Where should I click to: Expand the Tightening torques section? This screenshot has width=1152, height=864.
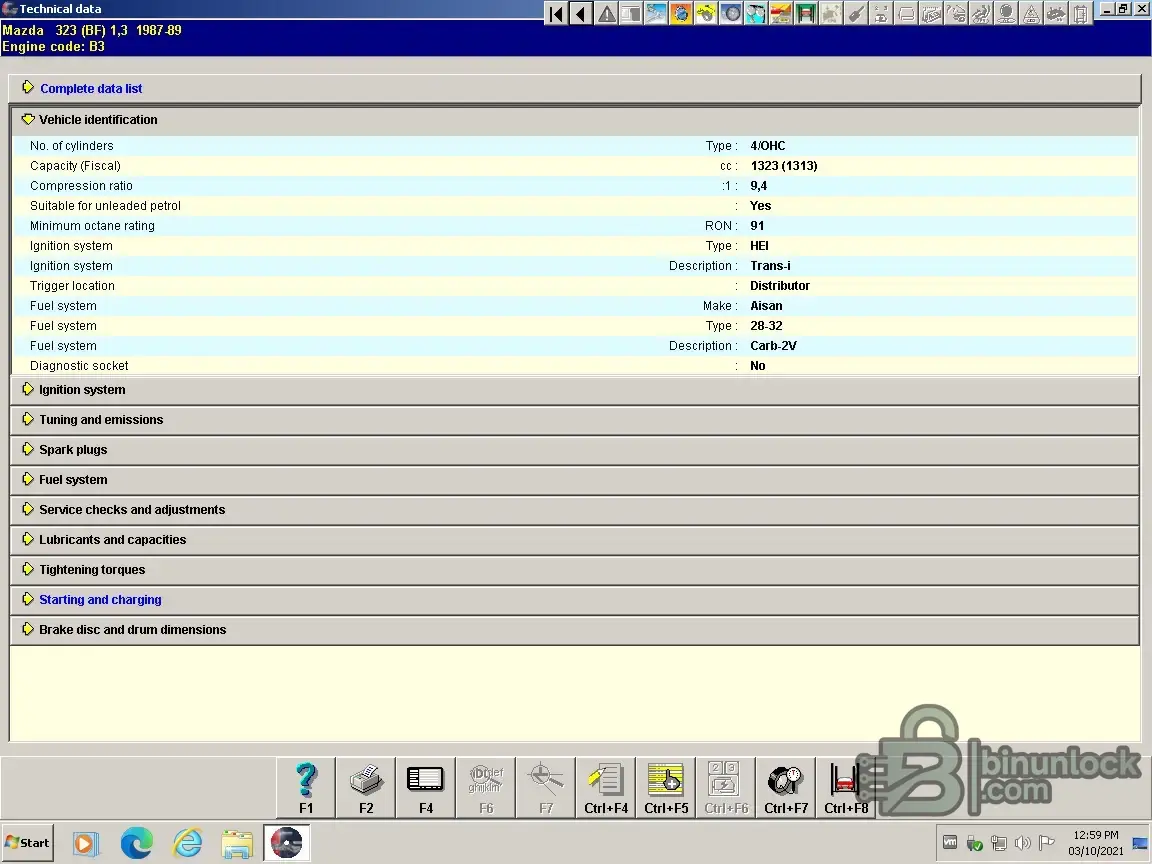click(575, 570)
